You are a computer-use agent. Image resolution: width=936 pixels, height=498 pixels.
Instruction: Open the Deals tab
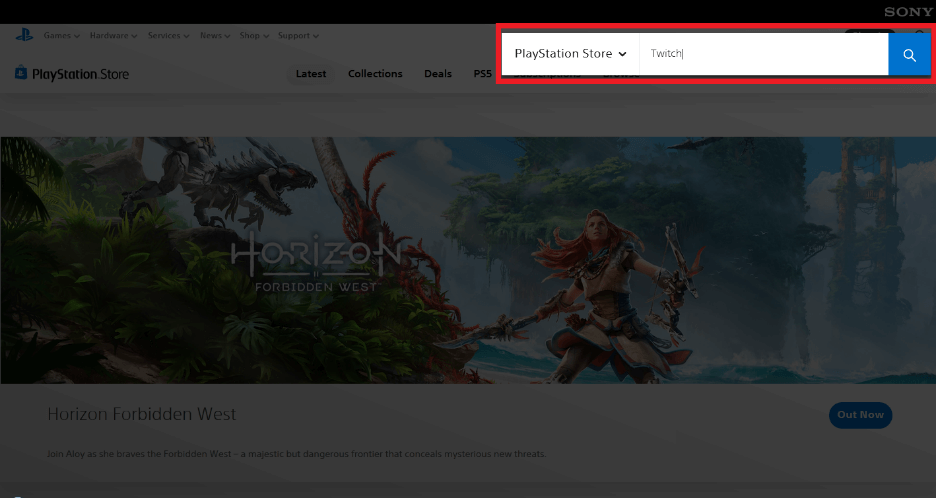point(438,74)
